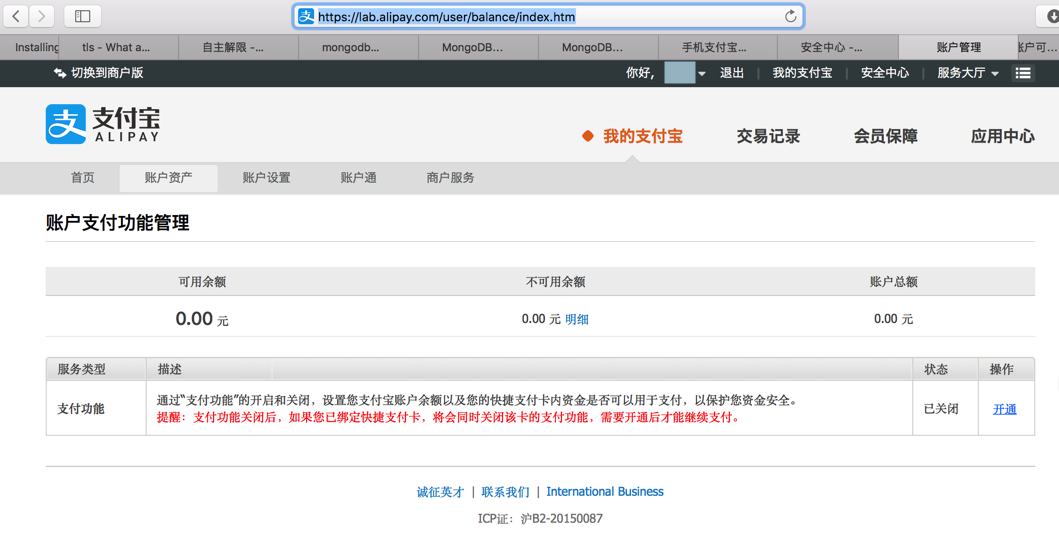This screenshot has height=537, width=1059.
Task: Click the 诚征英才 footer link
Action: 440,492
